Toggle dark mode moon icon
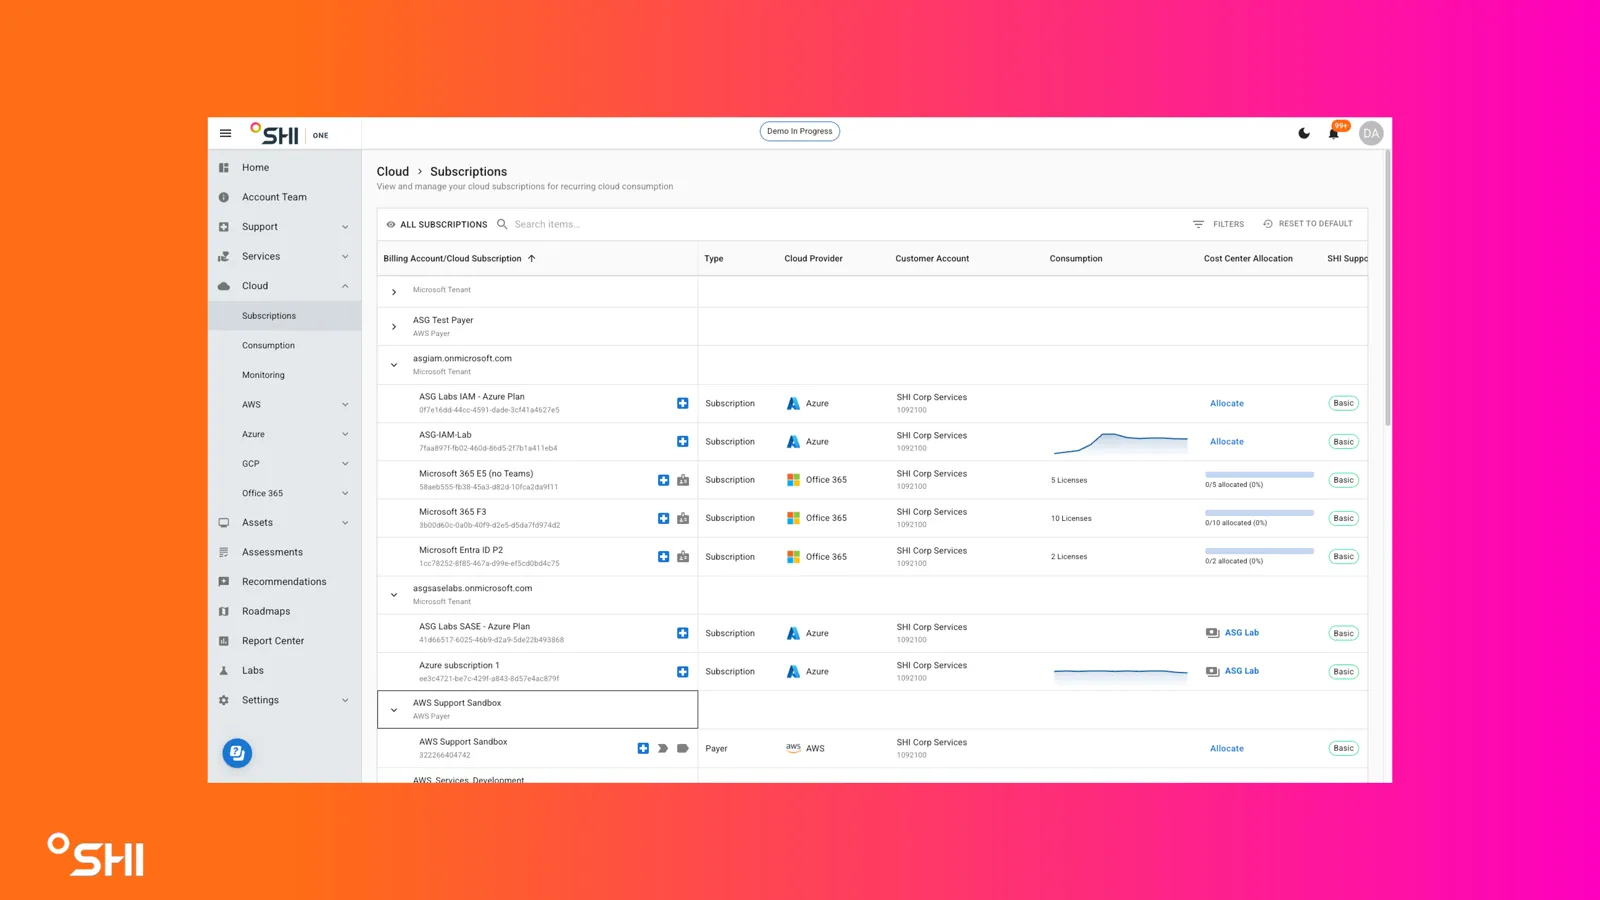Image resolution: width=1600 pixels, height=900 pixels. (x=1304, y=133)
